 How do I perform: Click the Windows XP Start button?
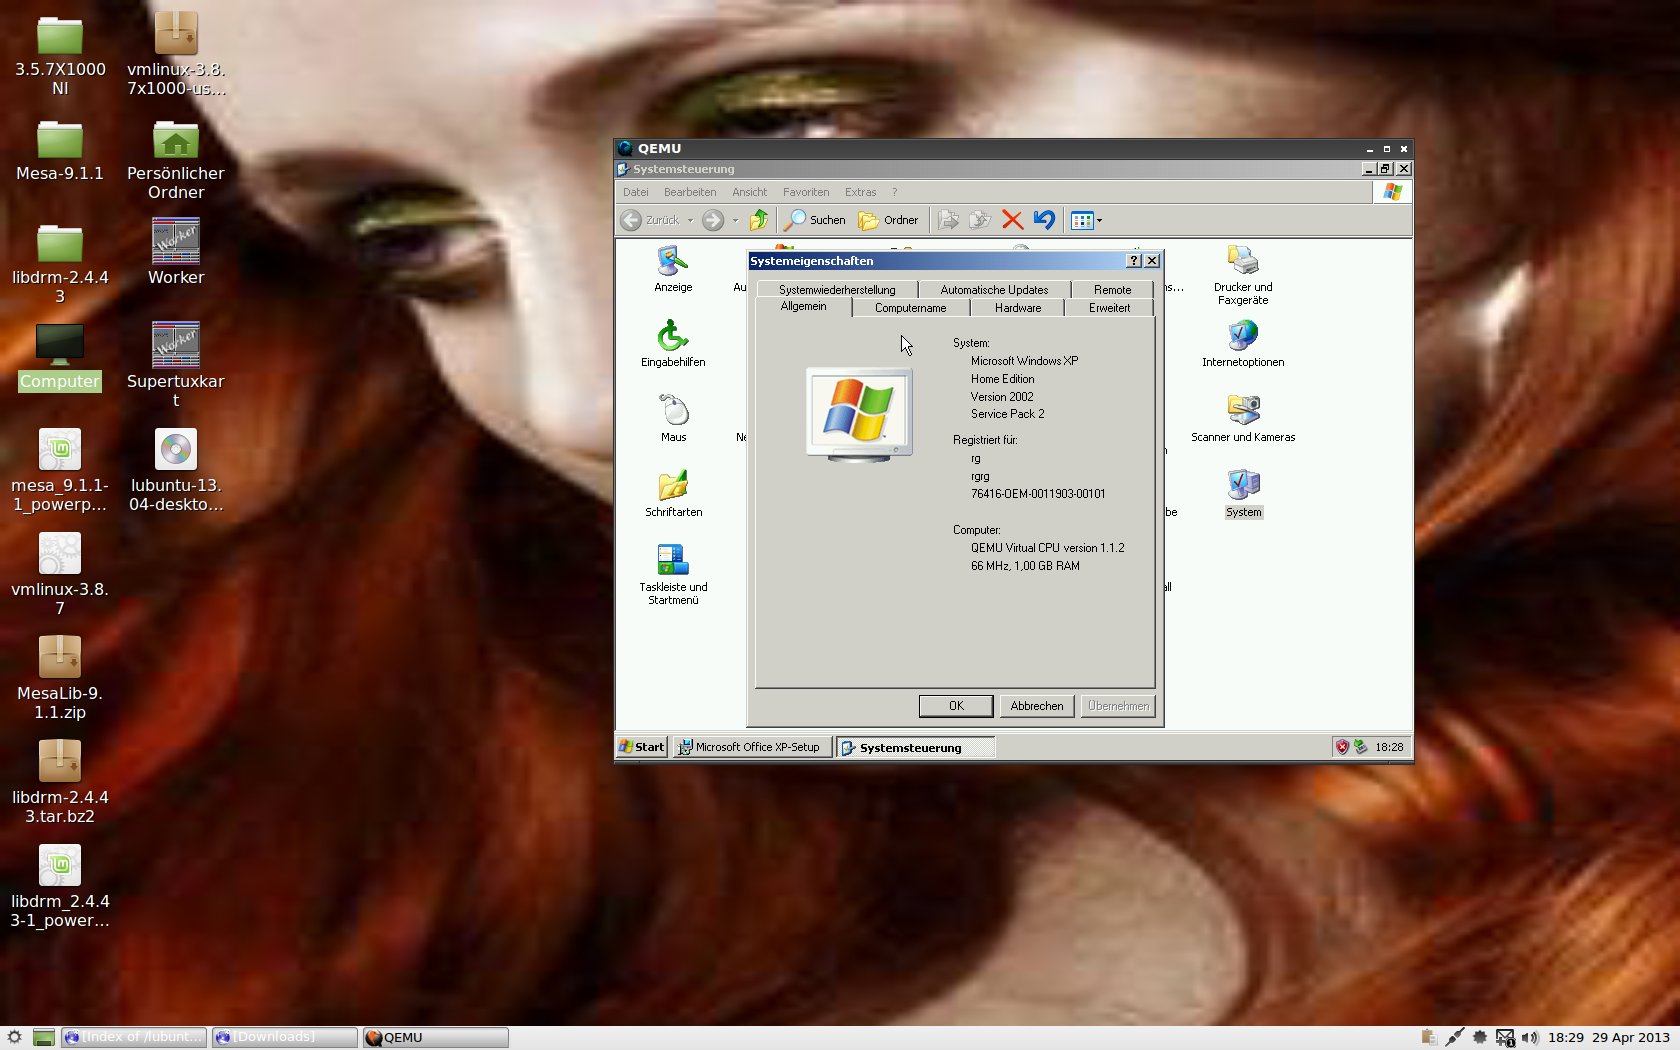click(642, 747)
